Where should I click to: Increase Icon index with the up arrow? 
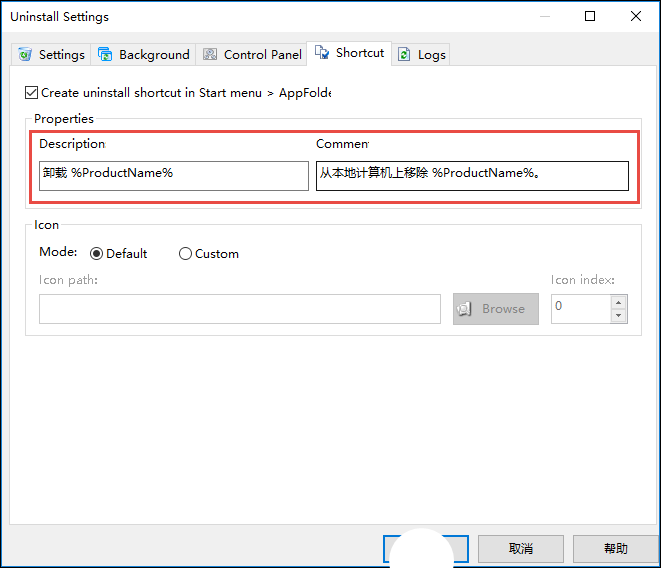pyautogui.click(x=618, y=302)
